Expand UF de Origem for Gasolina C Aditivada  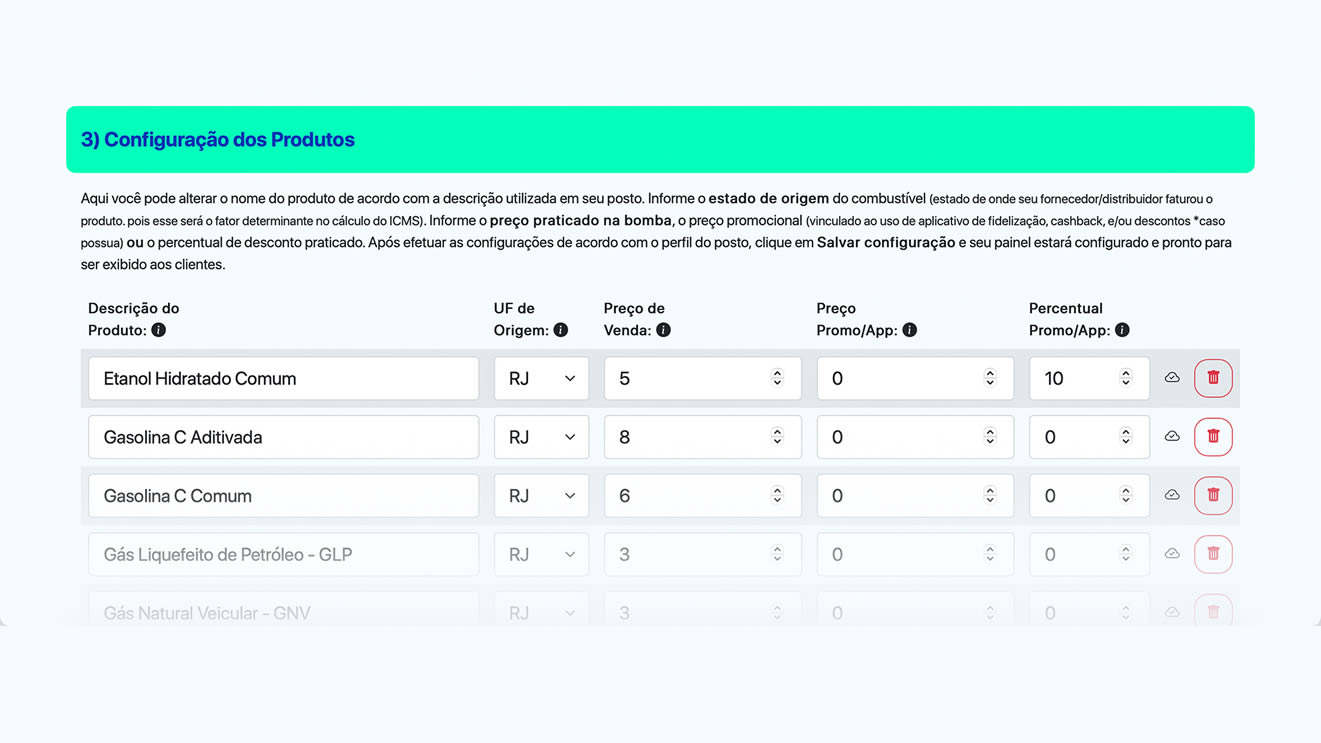pos(541,437)
